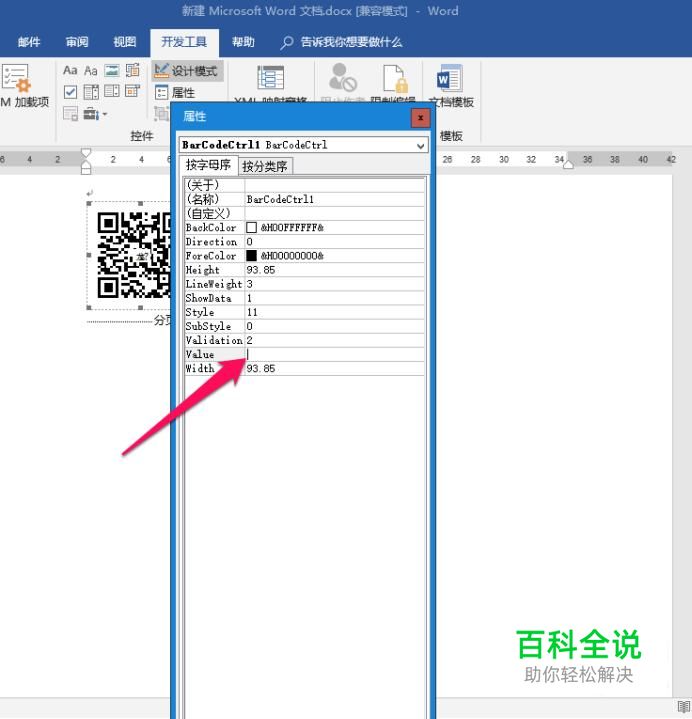Select the BackColor &H00FFFFFF& value

click(x=292, y=227)
